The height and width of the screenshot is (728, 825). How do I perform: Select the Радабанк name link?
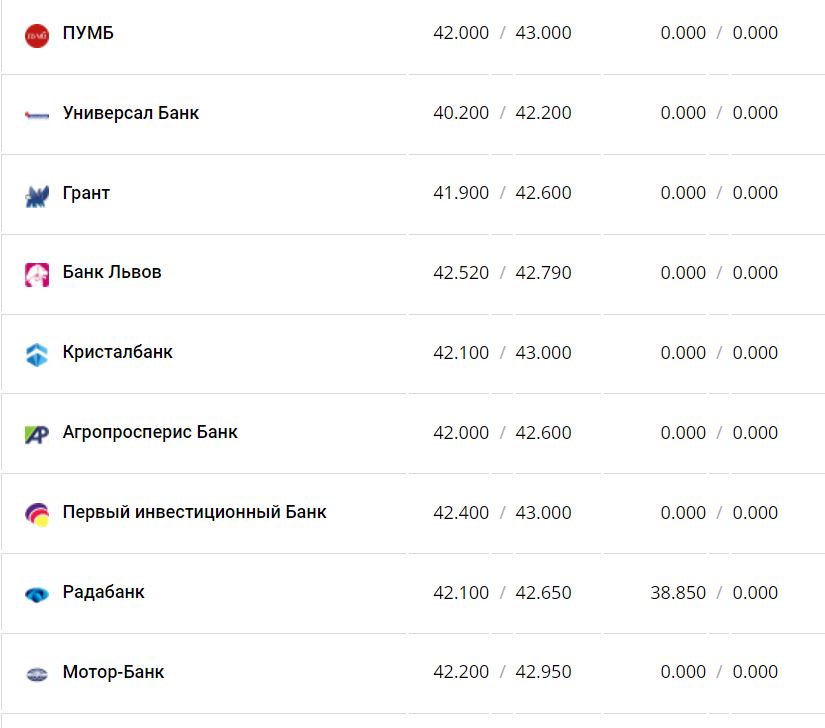[x=103, y=592]
